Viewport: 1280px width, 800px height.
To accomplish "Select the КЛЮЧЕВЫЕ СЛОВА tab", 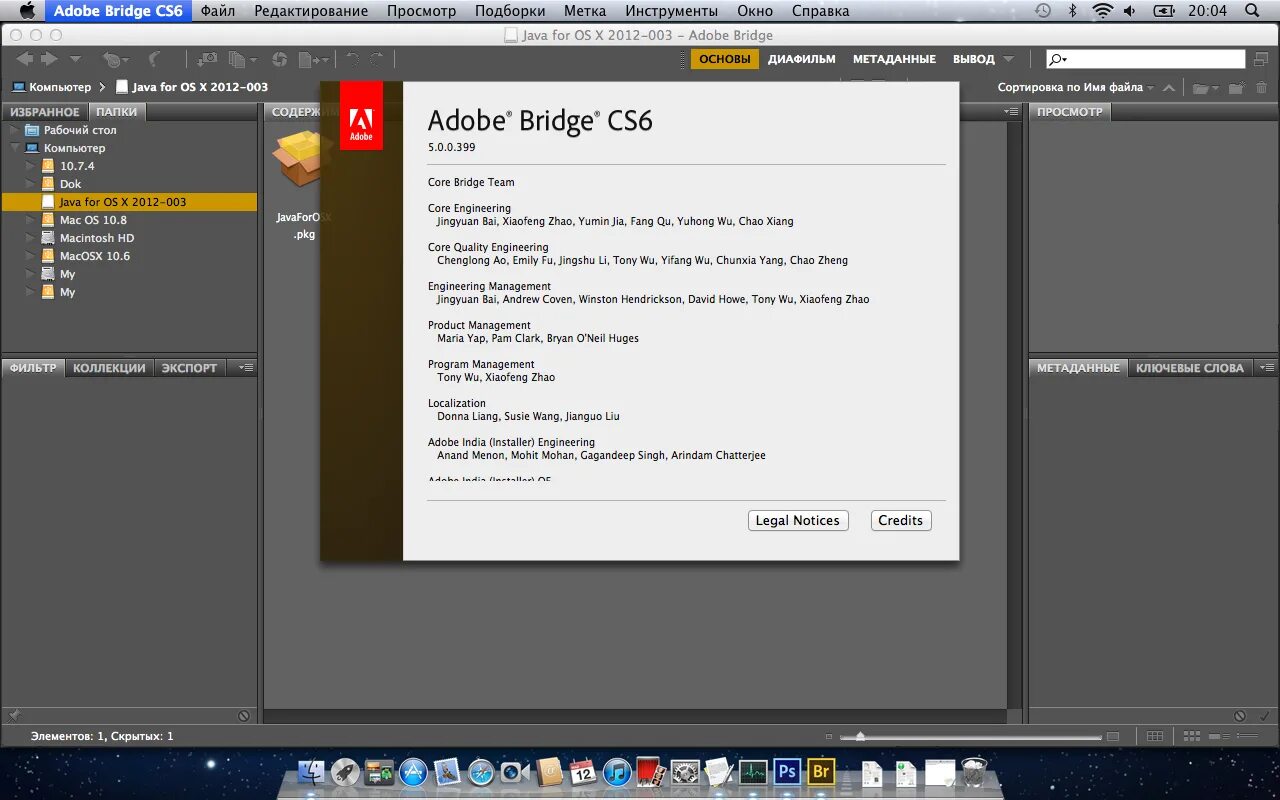I will [1189, 368].
